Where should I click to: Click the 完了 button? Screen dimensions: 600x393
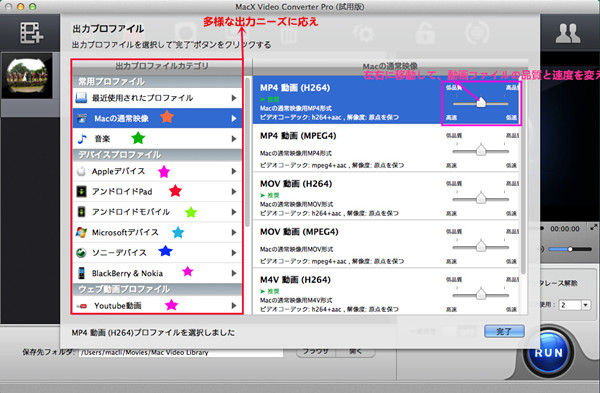pyautogui.click(x=504, y=331)
